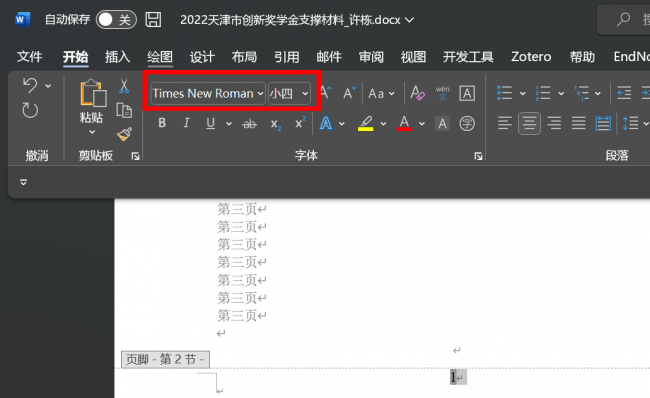Open the 开发工具 tab
Screen dimensions: 650x398
point(468,56)
